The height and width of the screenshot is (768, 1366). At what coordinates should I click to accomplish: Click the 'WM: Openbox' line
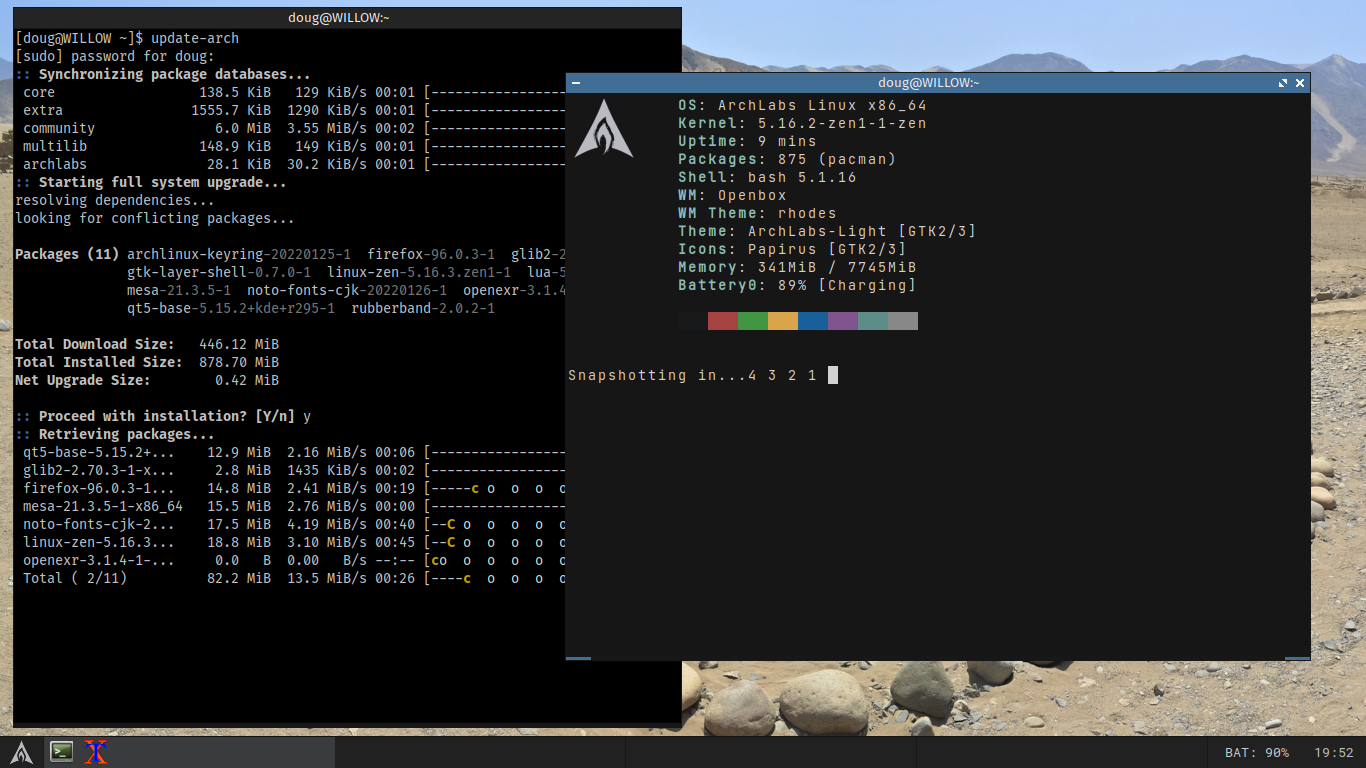tap(733, 195)
